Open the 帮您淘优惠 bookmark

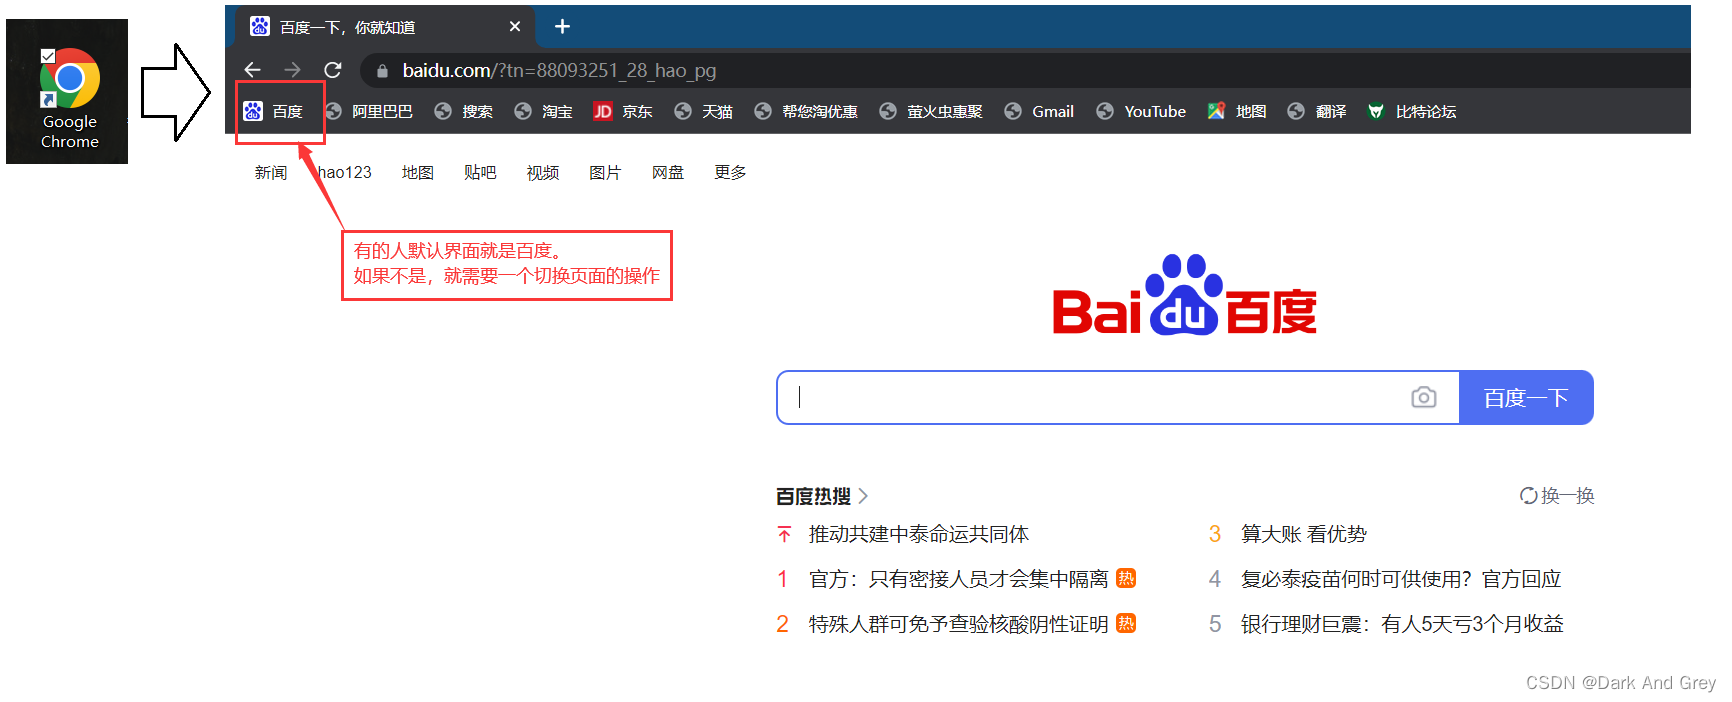coord(806,111)
